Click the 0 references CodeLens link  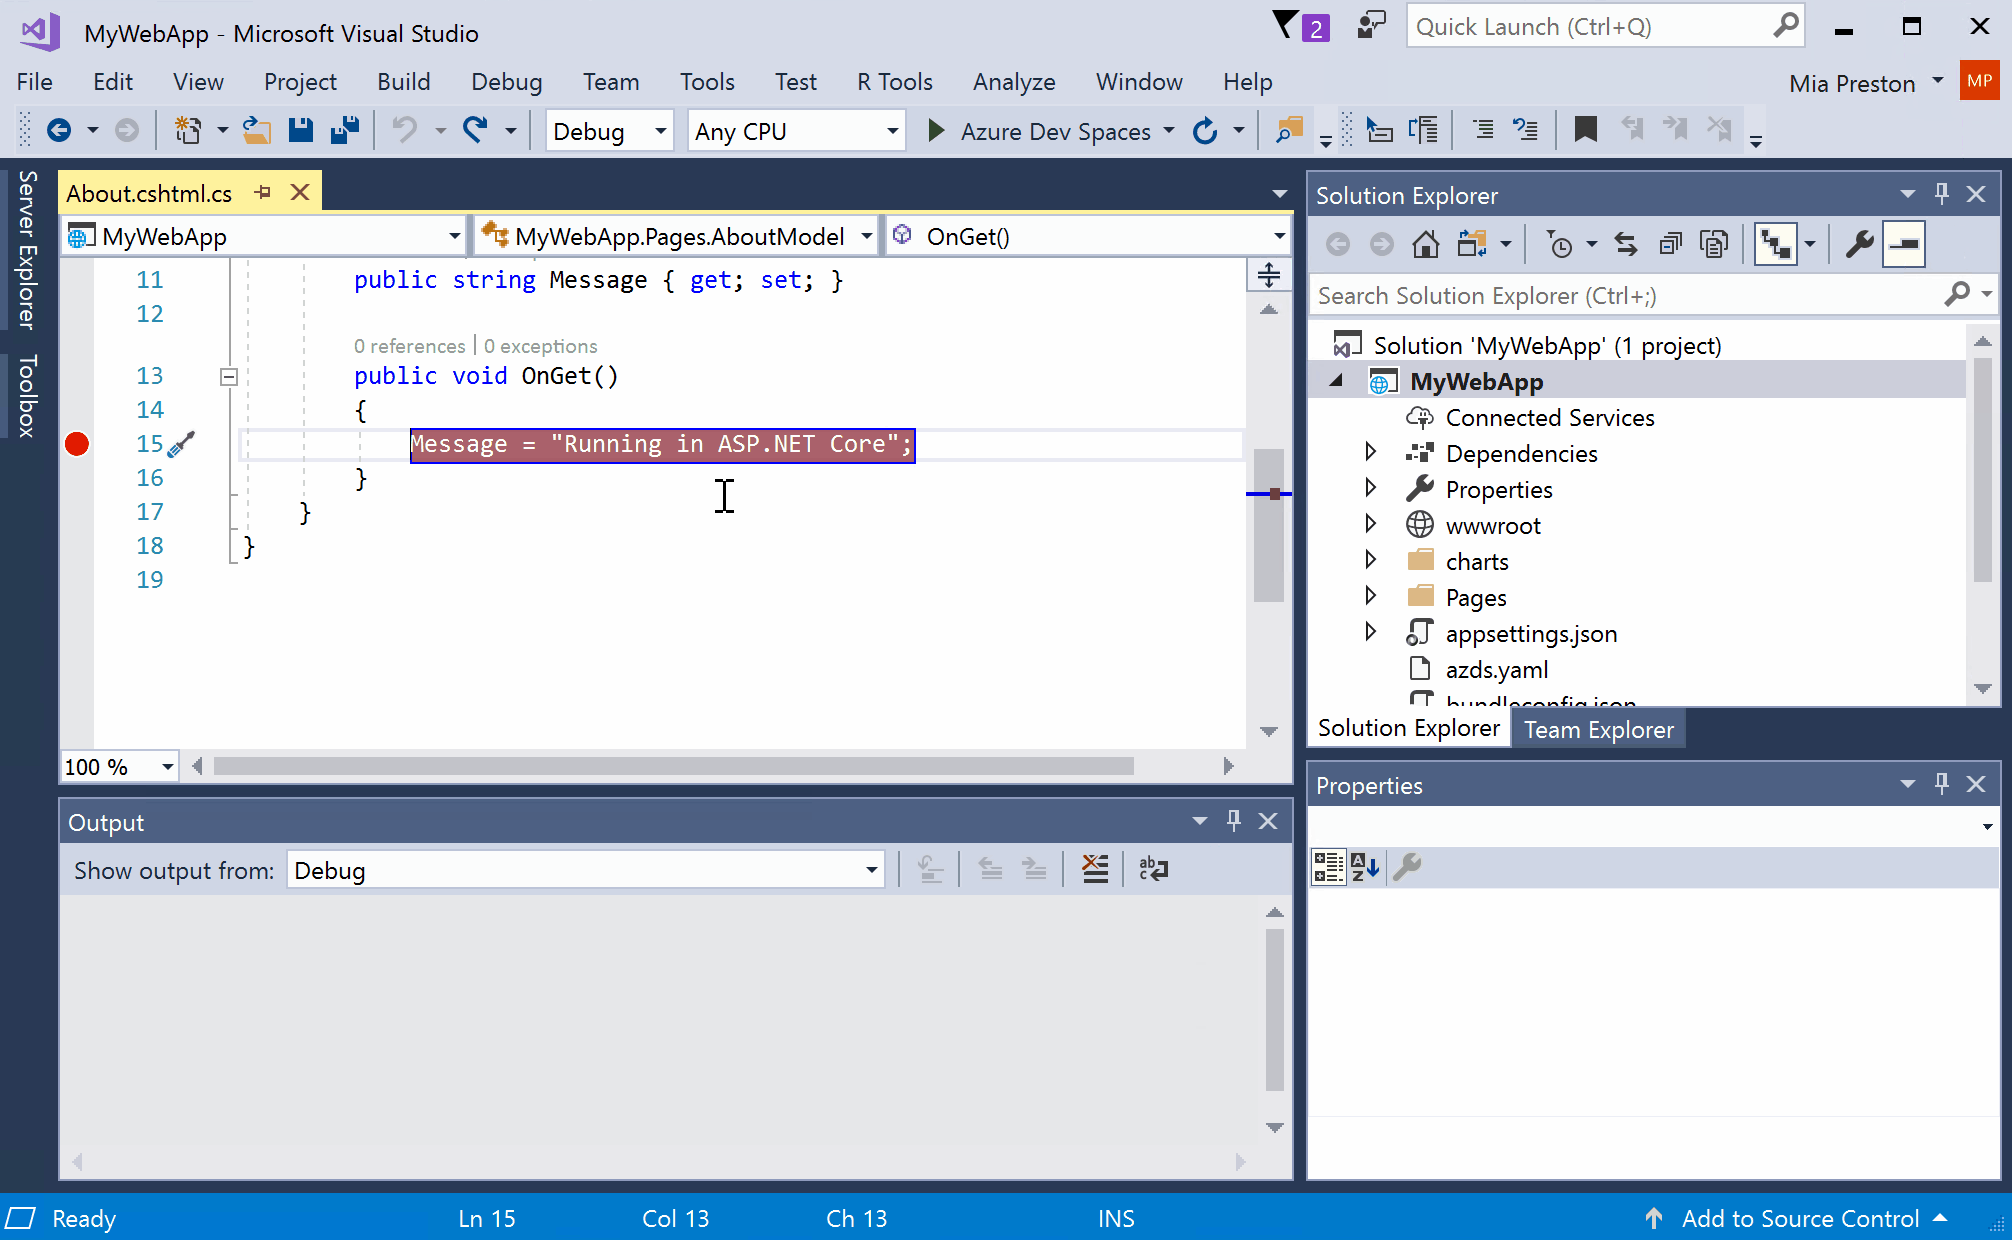(x=409, y=346)
